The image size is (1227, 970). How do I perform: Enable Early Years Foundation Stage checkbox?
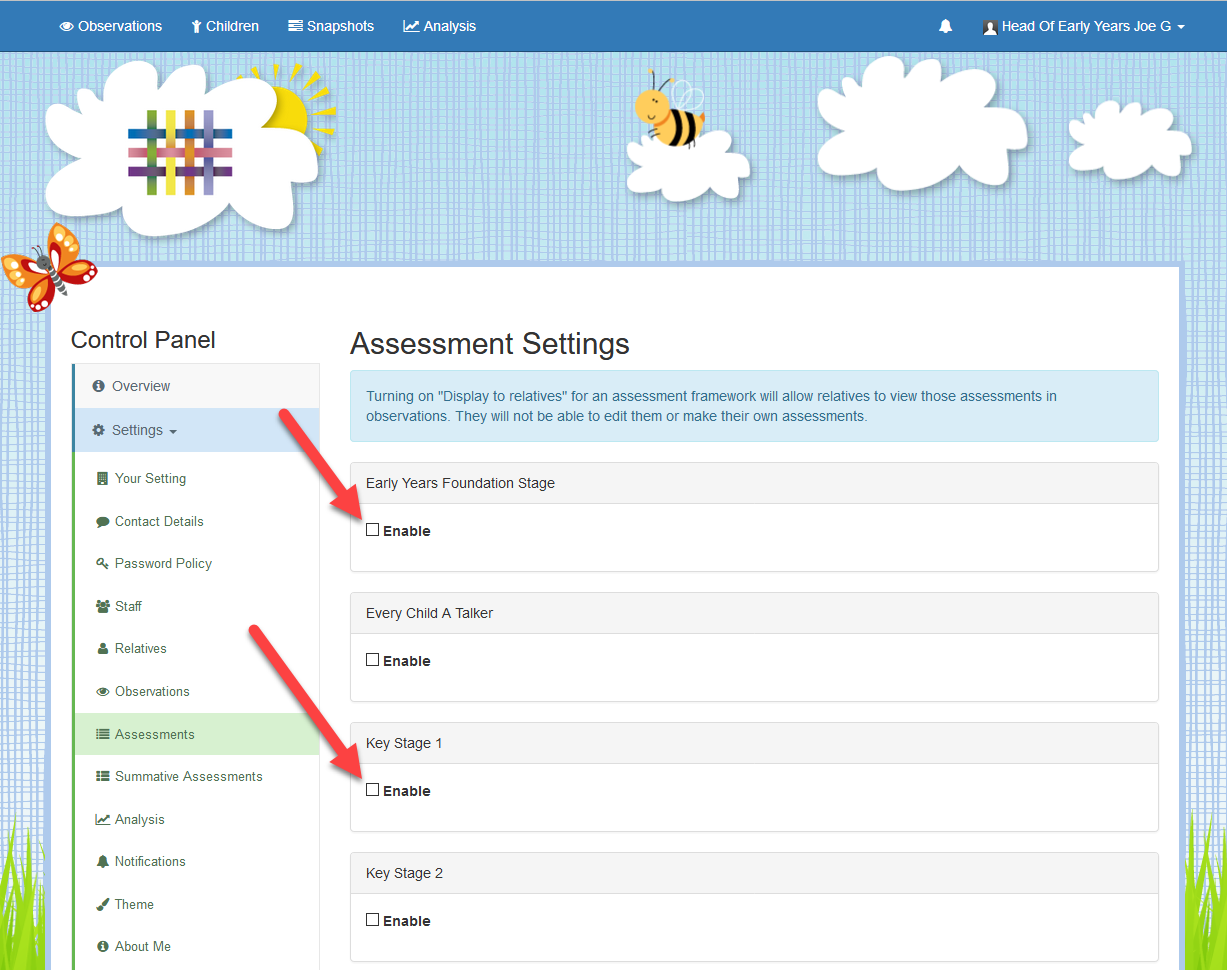click(372, 530)
